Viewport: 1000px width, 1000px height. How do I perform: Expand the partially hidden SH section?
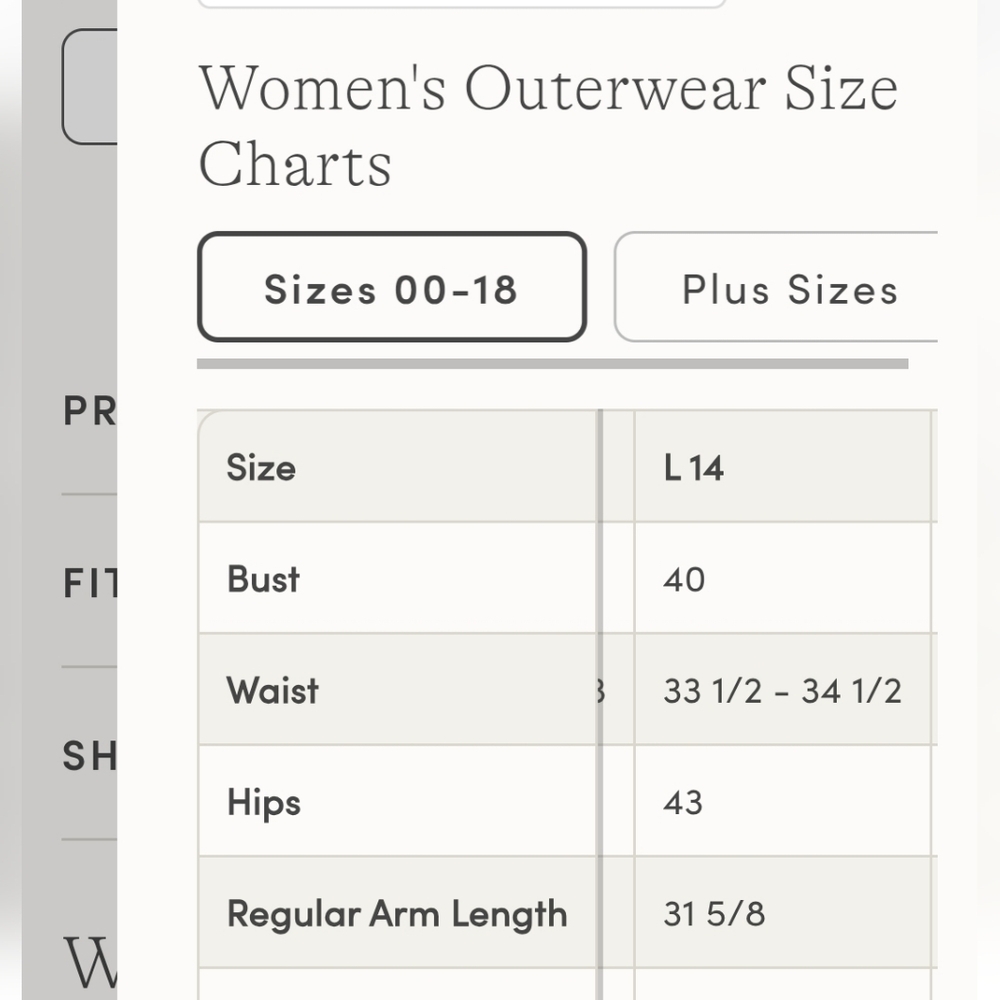[89, 756]
